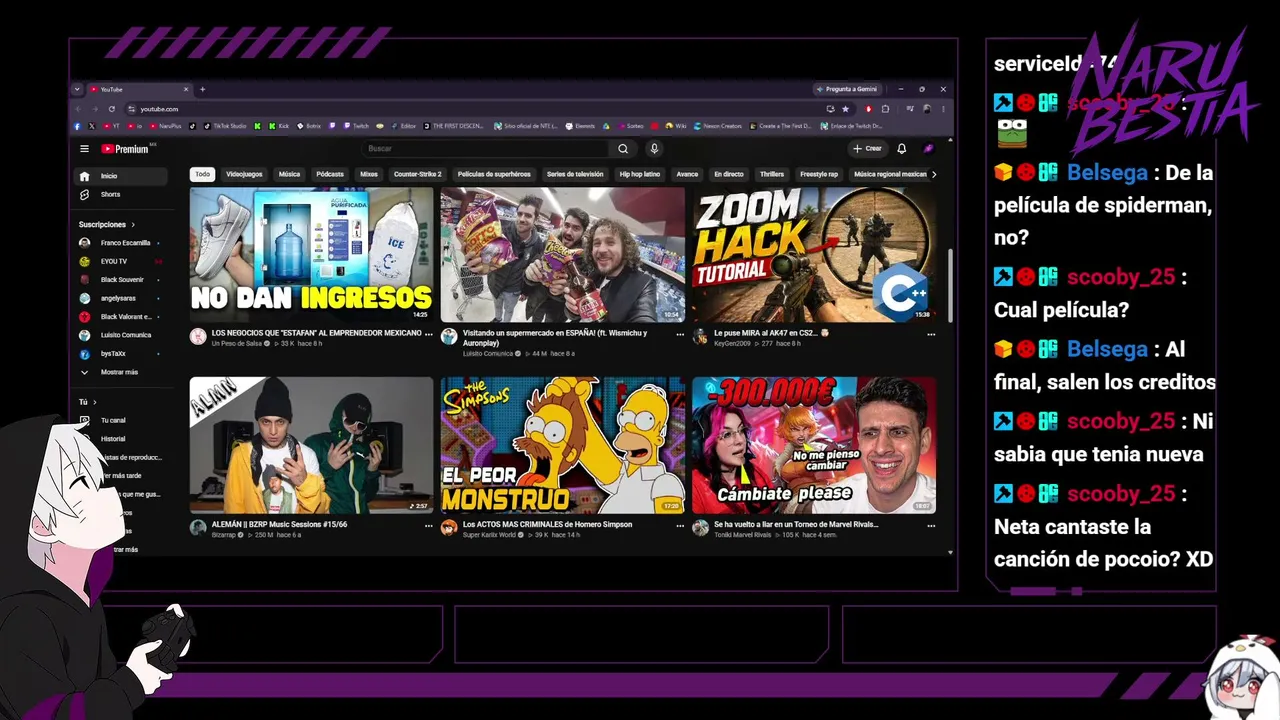The image size is (1280, 720).
Task: Select the Videojuegos filter chip
Action: click(x=244, y=174)
